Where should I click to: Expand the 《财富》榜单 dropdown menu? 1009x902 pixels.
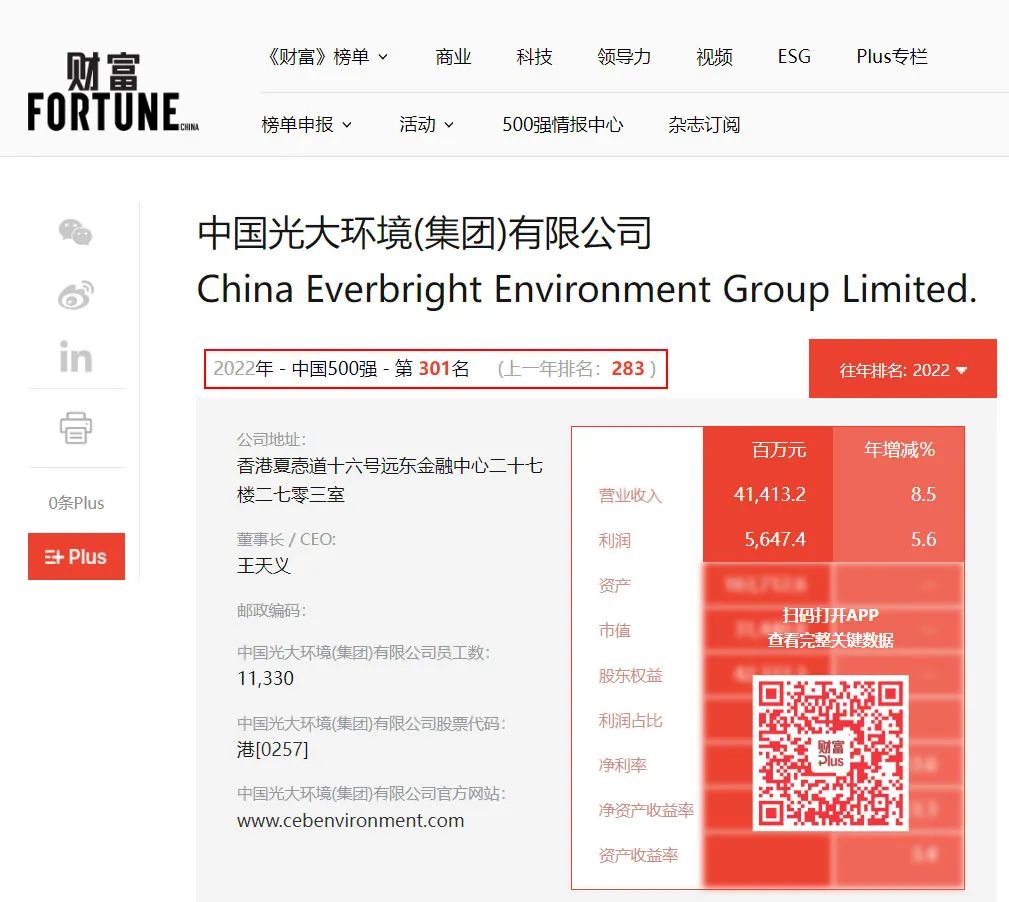(328, 57)
